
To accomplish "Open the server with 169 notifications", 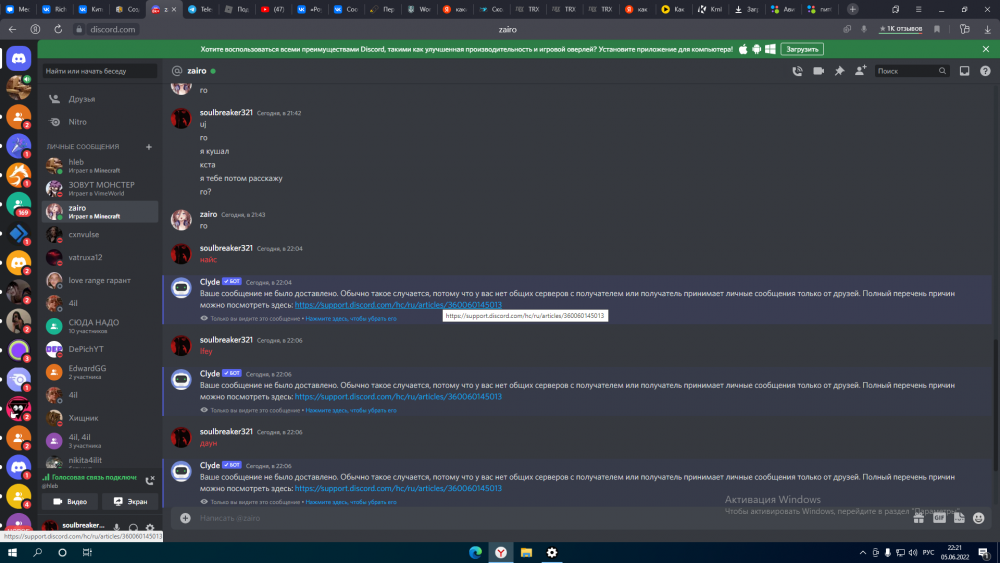I will point(18,204).
